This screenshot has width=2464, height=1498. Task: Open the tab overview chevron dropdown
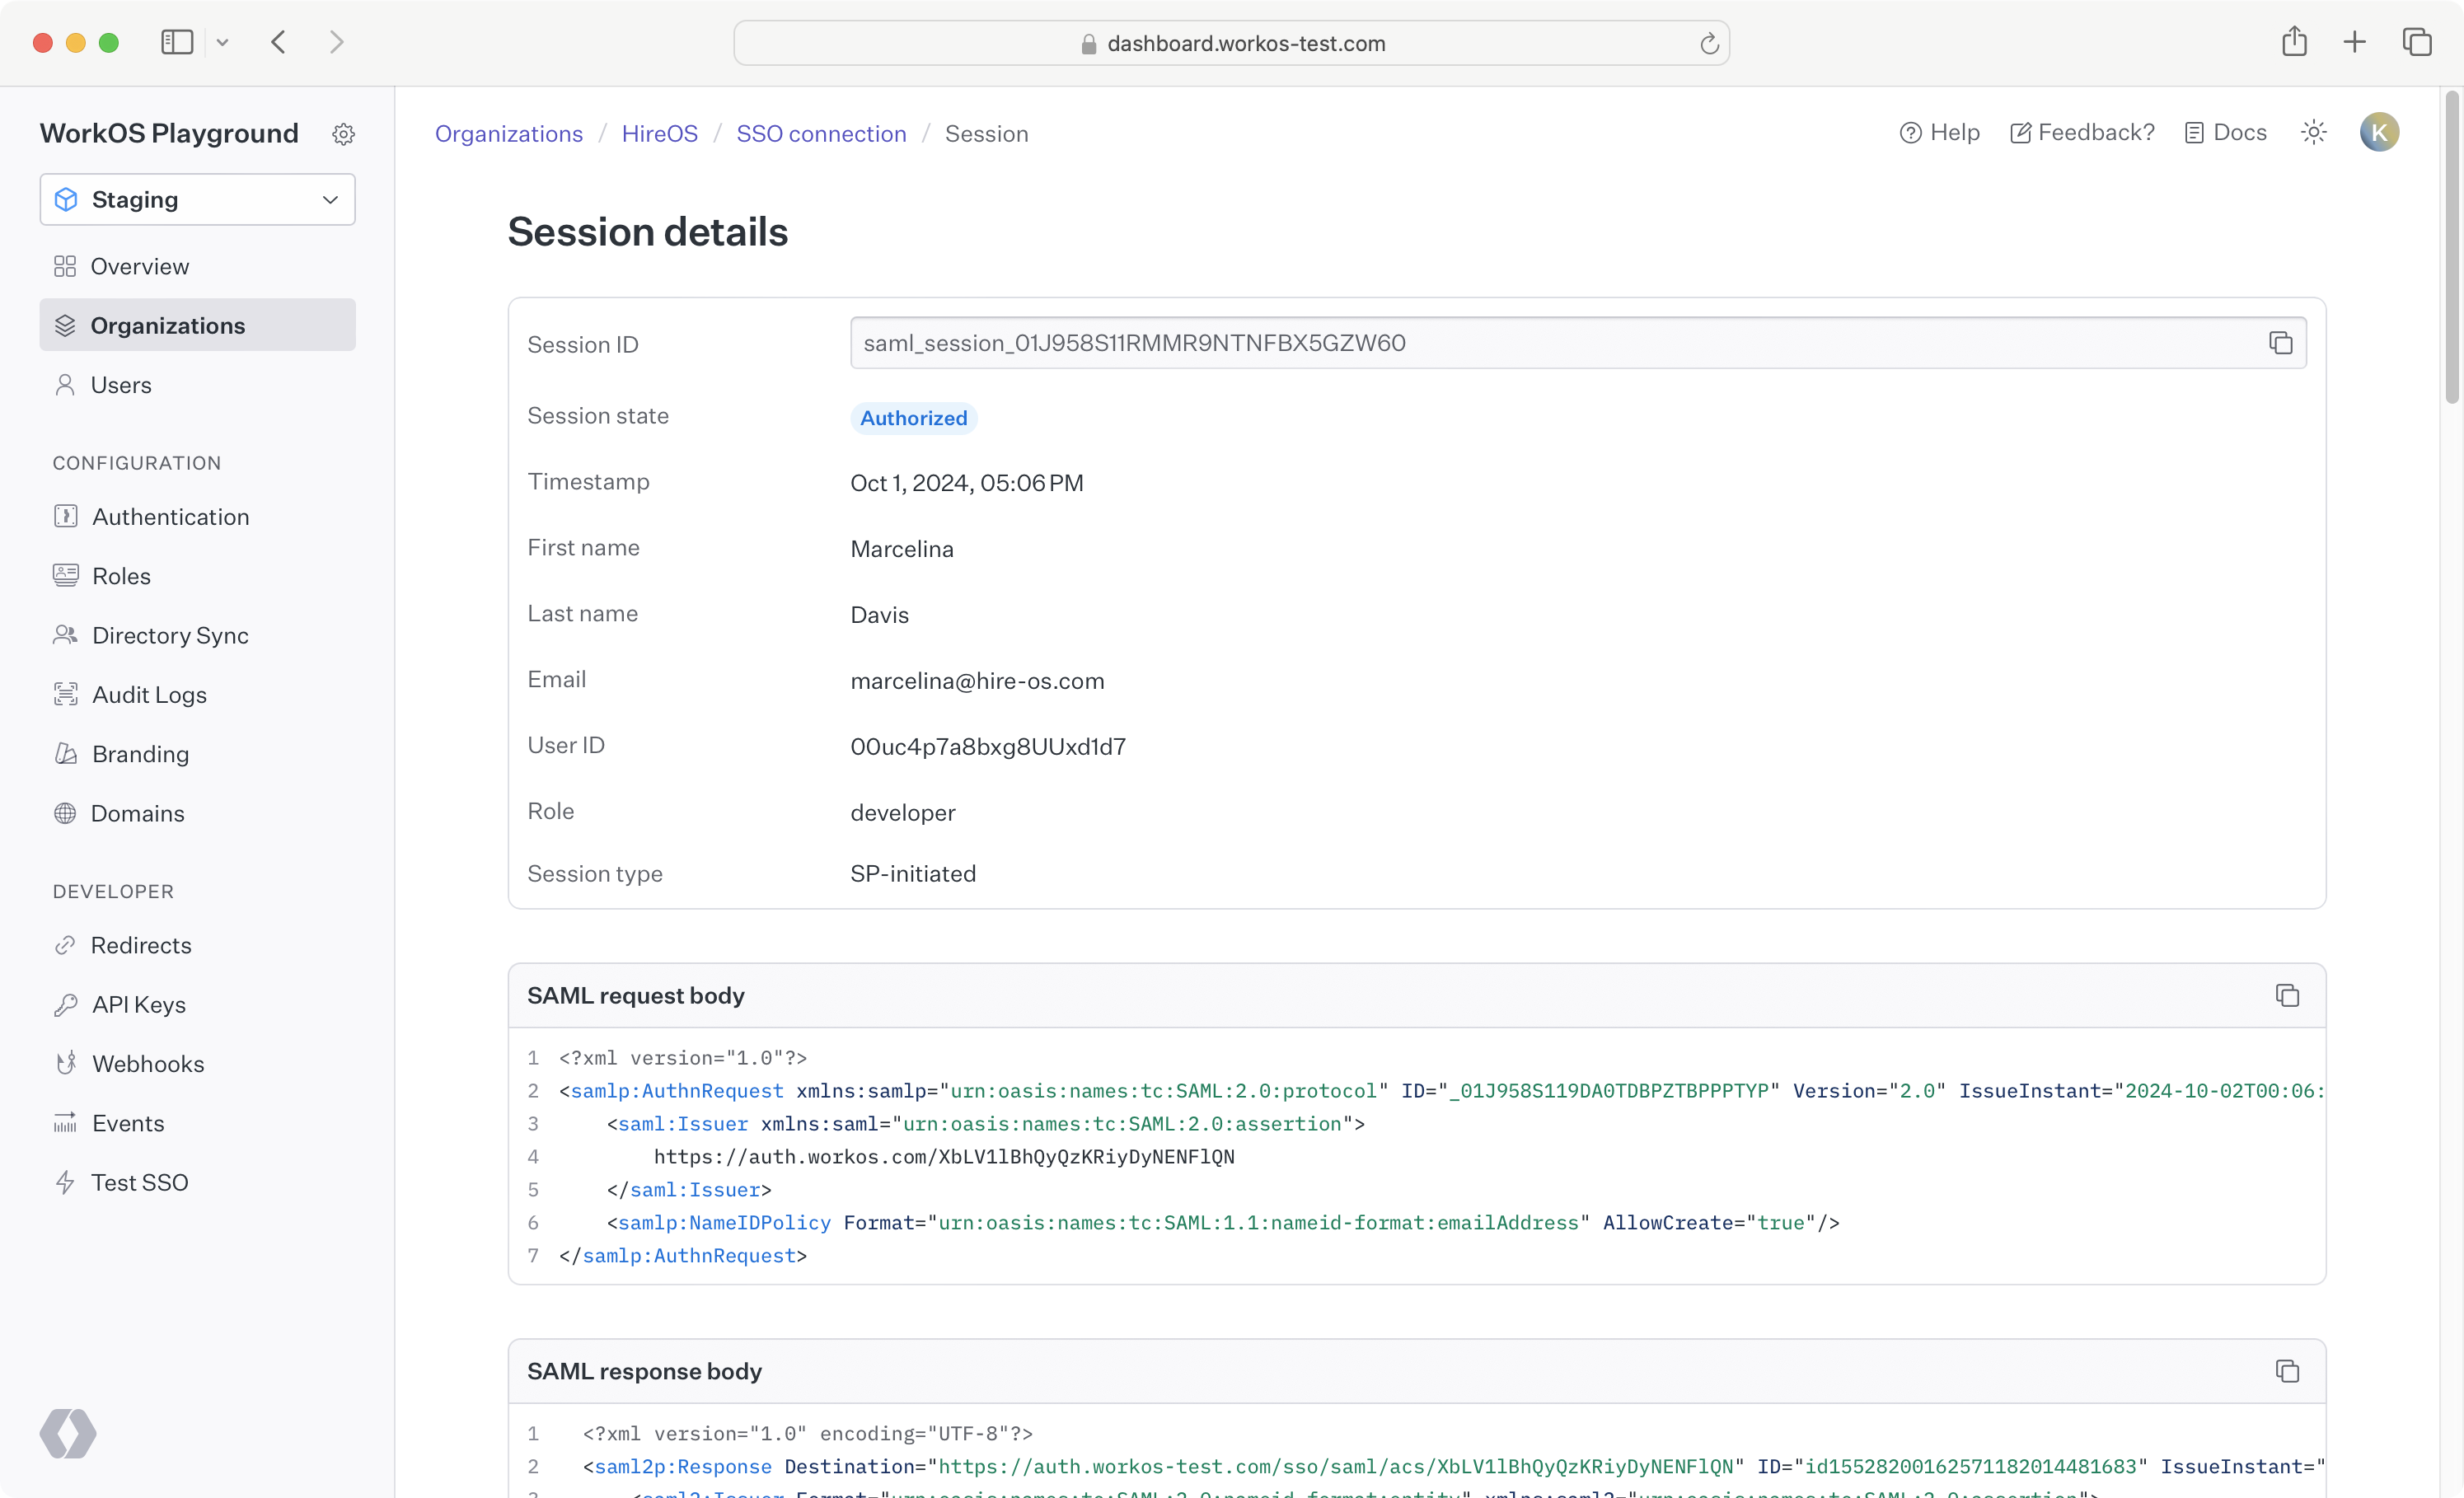tap(222, 42)
